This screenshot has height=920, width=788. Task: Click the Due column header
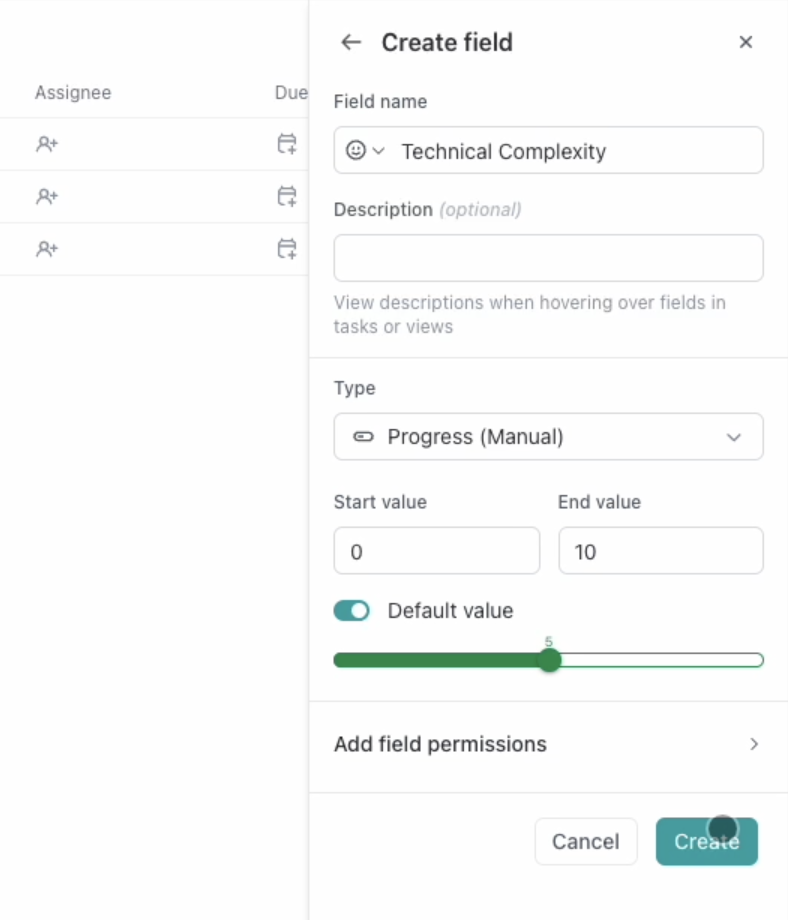click(291, 93)
